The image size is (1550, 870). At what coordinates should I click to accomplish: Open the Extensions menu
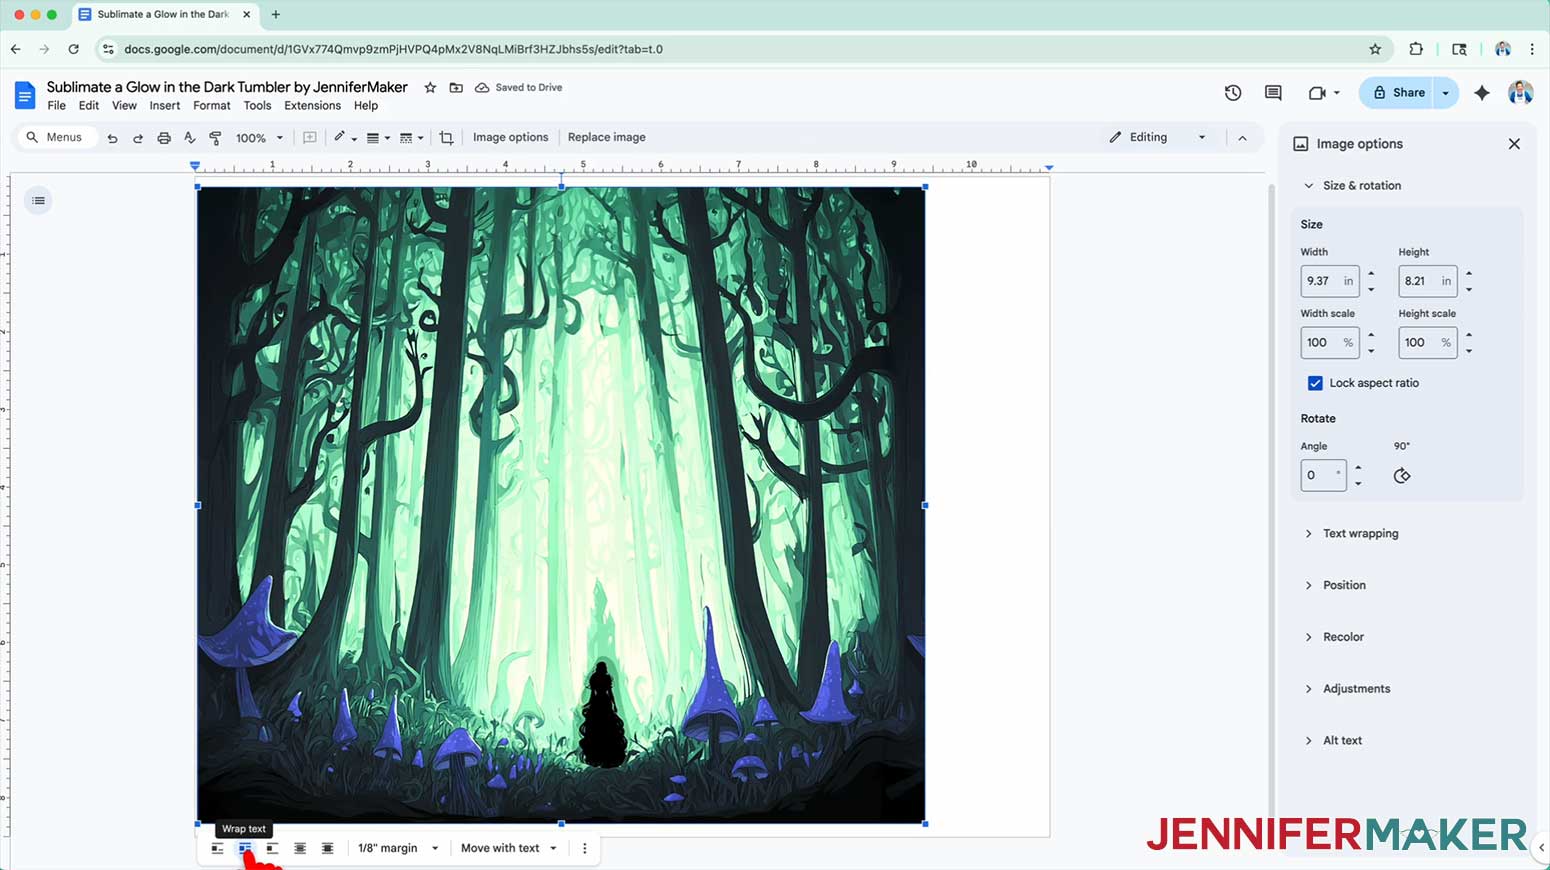[312, 106]
